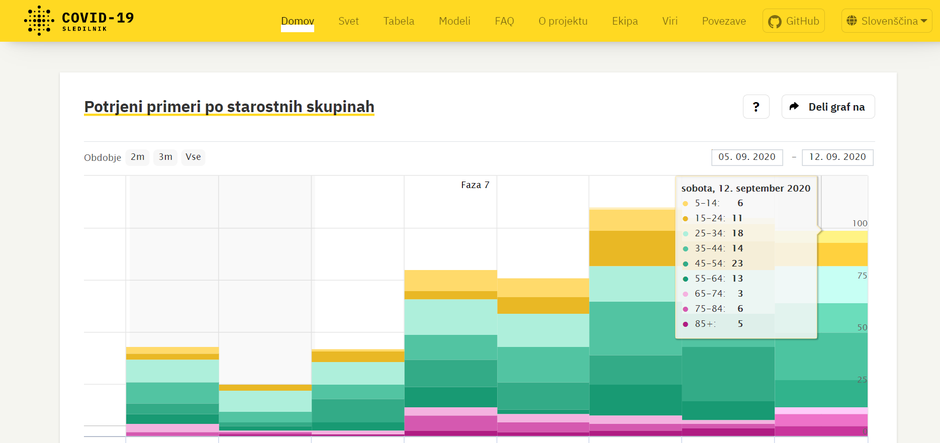The width and height of the screenshot is (940, 443).
Task: Click the question mark help button
Action: tap(756, 107)
